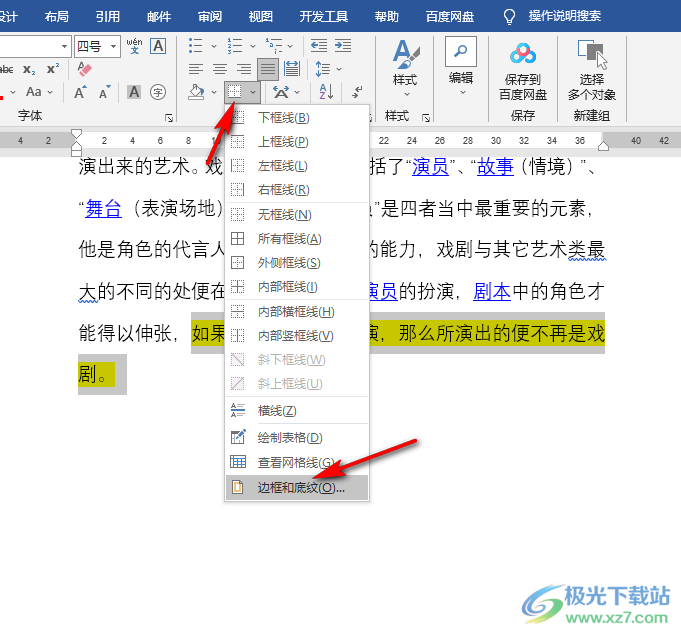Open Styles pane launcher

pos(426,118)
